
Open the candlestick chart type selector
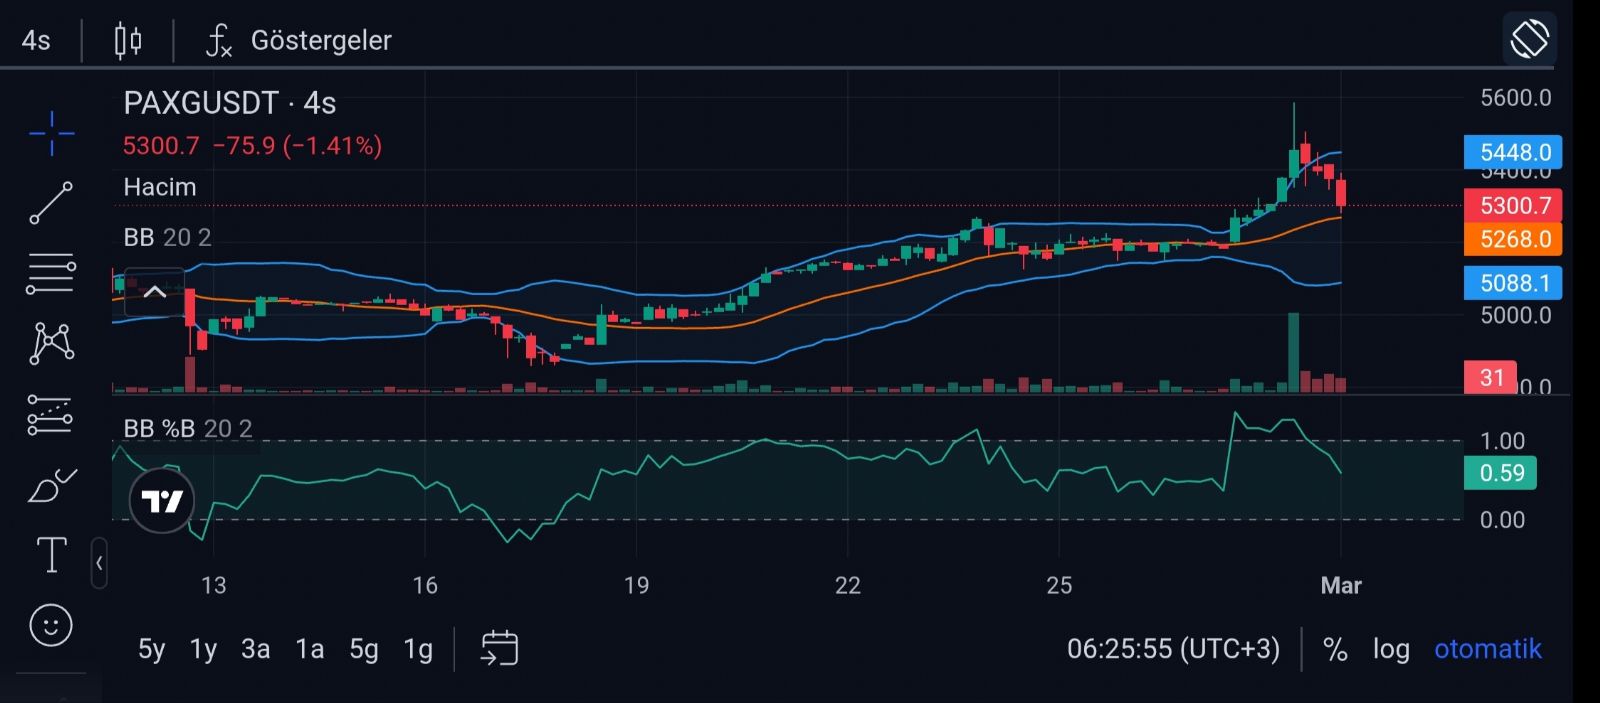pyautogui.click(x=128, y=40)
